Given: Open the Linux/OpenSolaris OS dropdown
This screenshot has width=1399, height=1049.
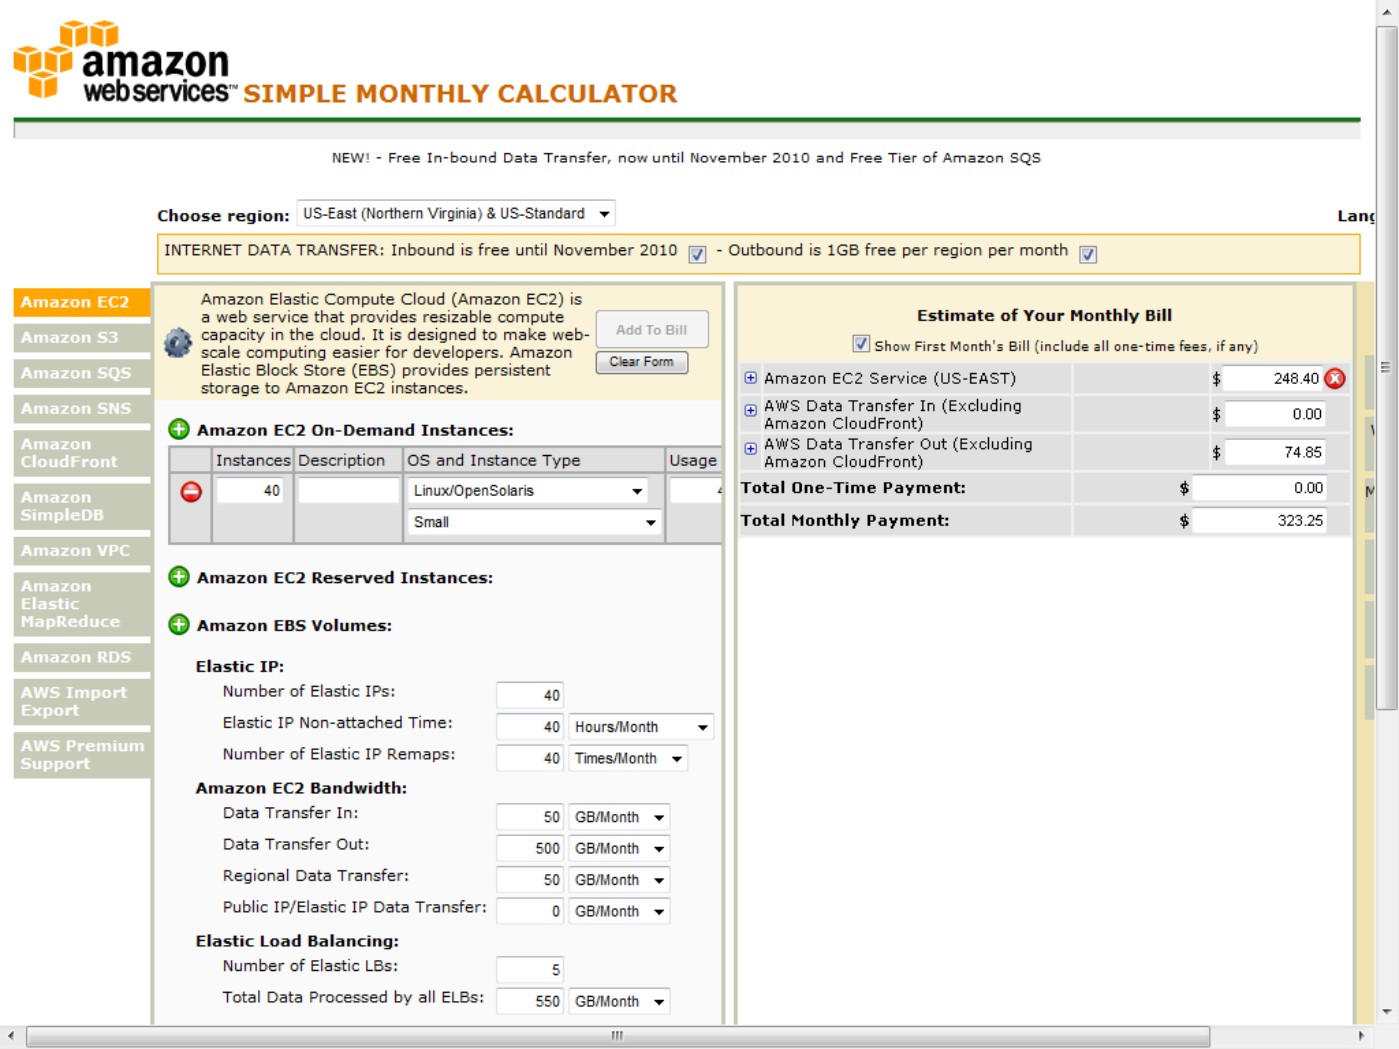Looking at the screenshot, I should coord(528,491).
